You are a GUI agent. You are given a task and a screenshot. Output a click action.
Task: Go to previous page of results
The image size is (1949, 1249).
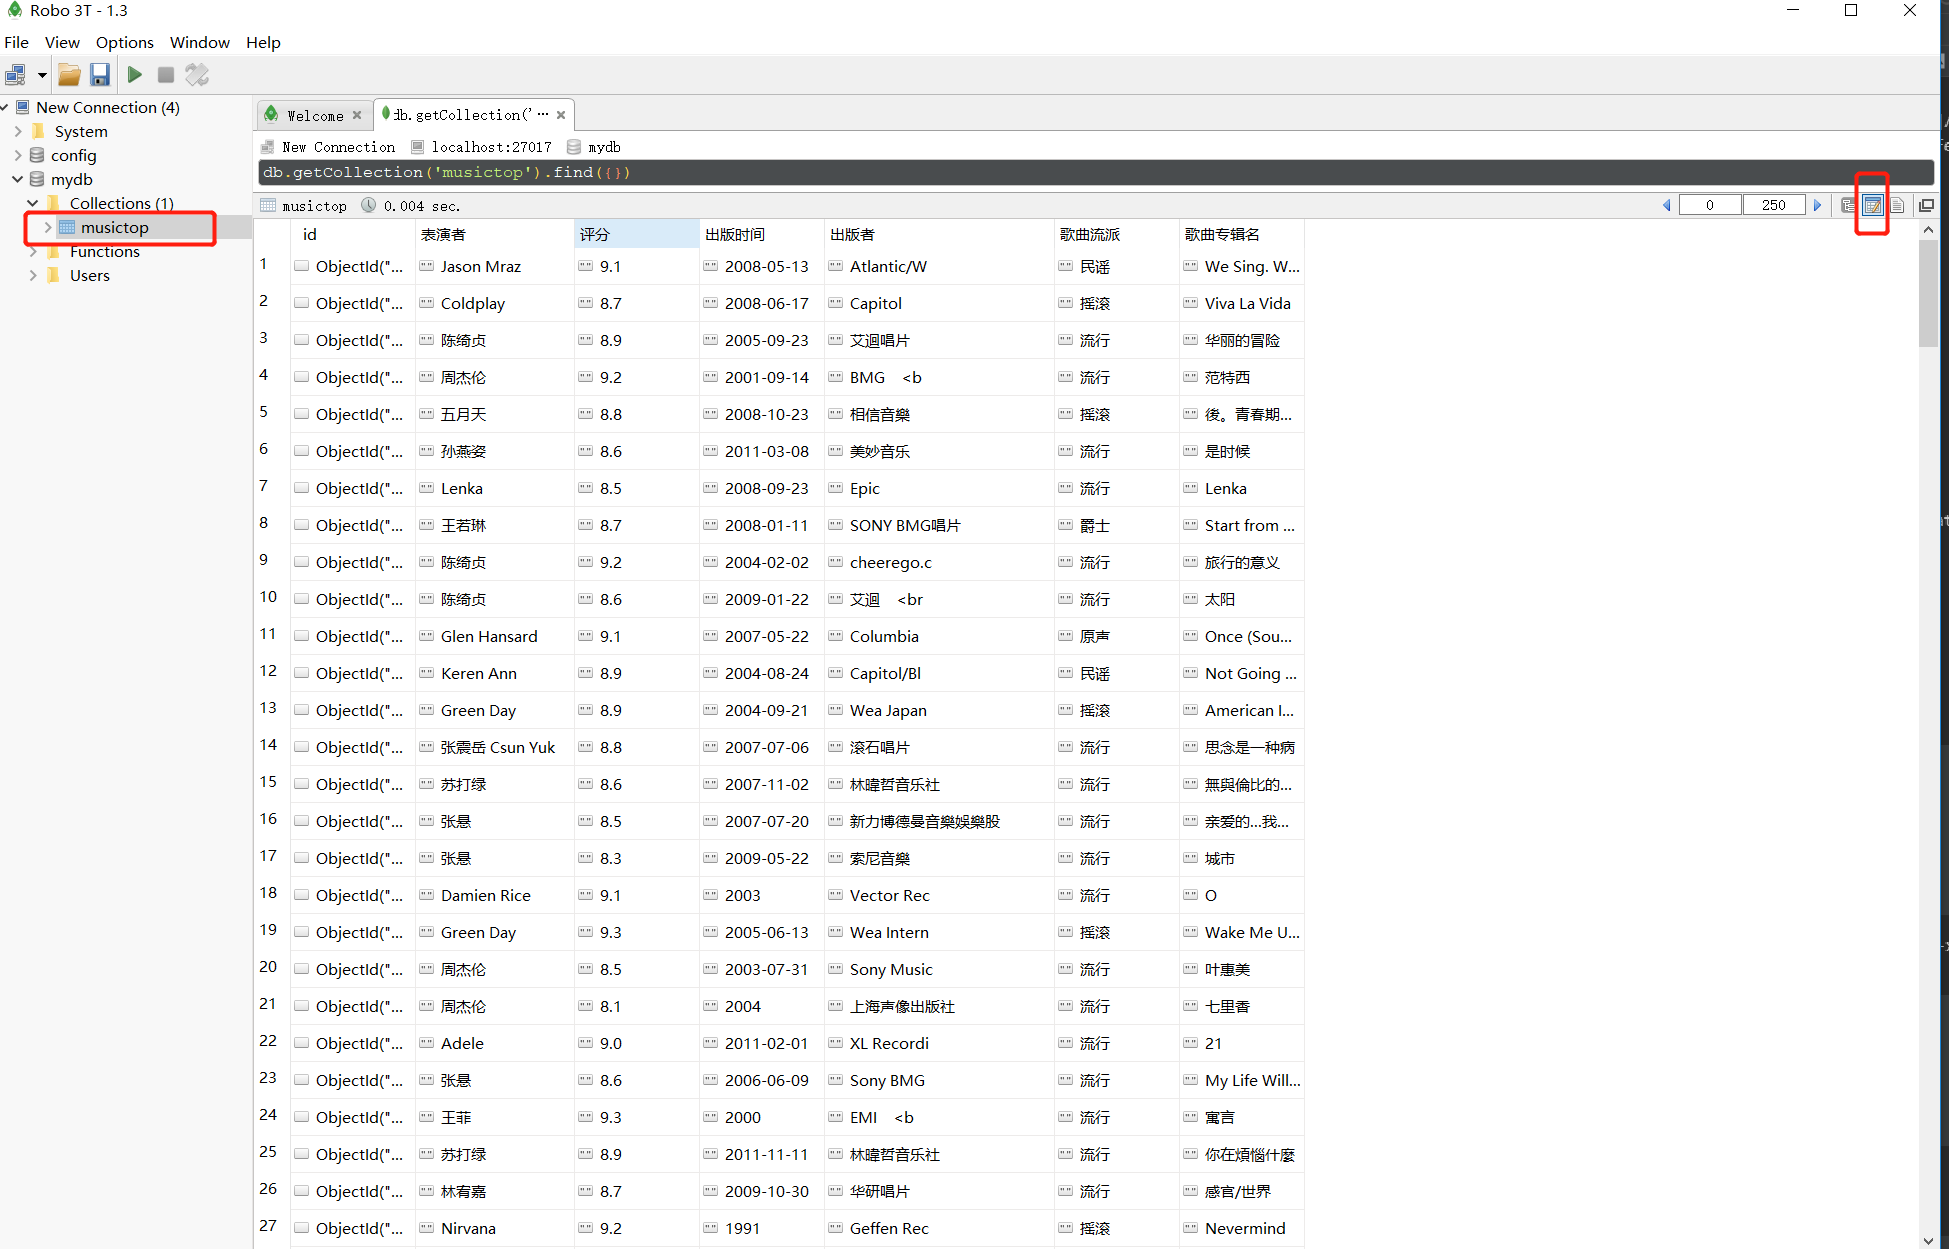(1667, 205)
